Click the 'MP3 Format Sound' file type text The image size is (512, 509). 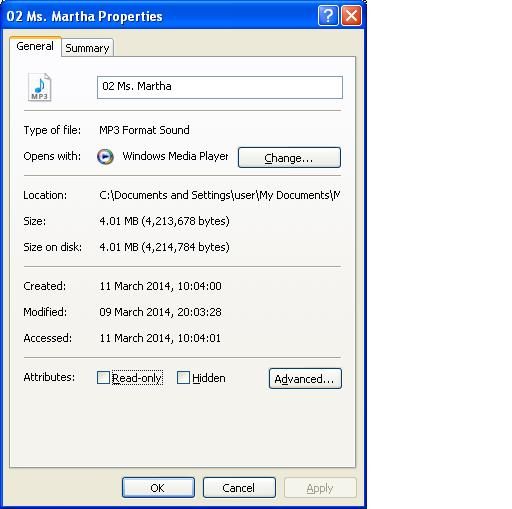144,130
